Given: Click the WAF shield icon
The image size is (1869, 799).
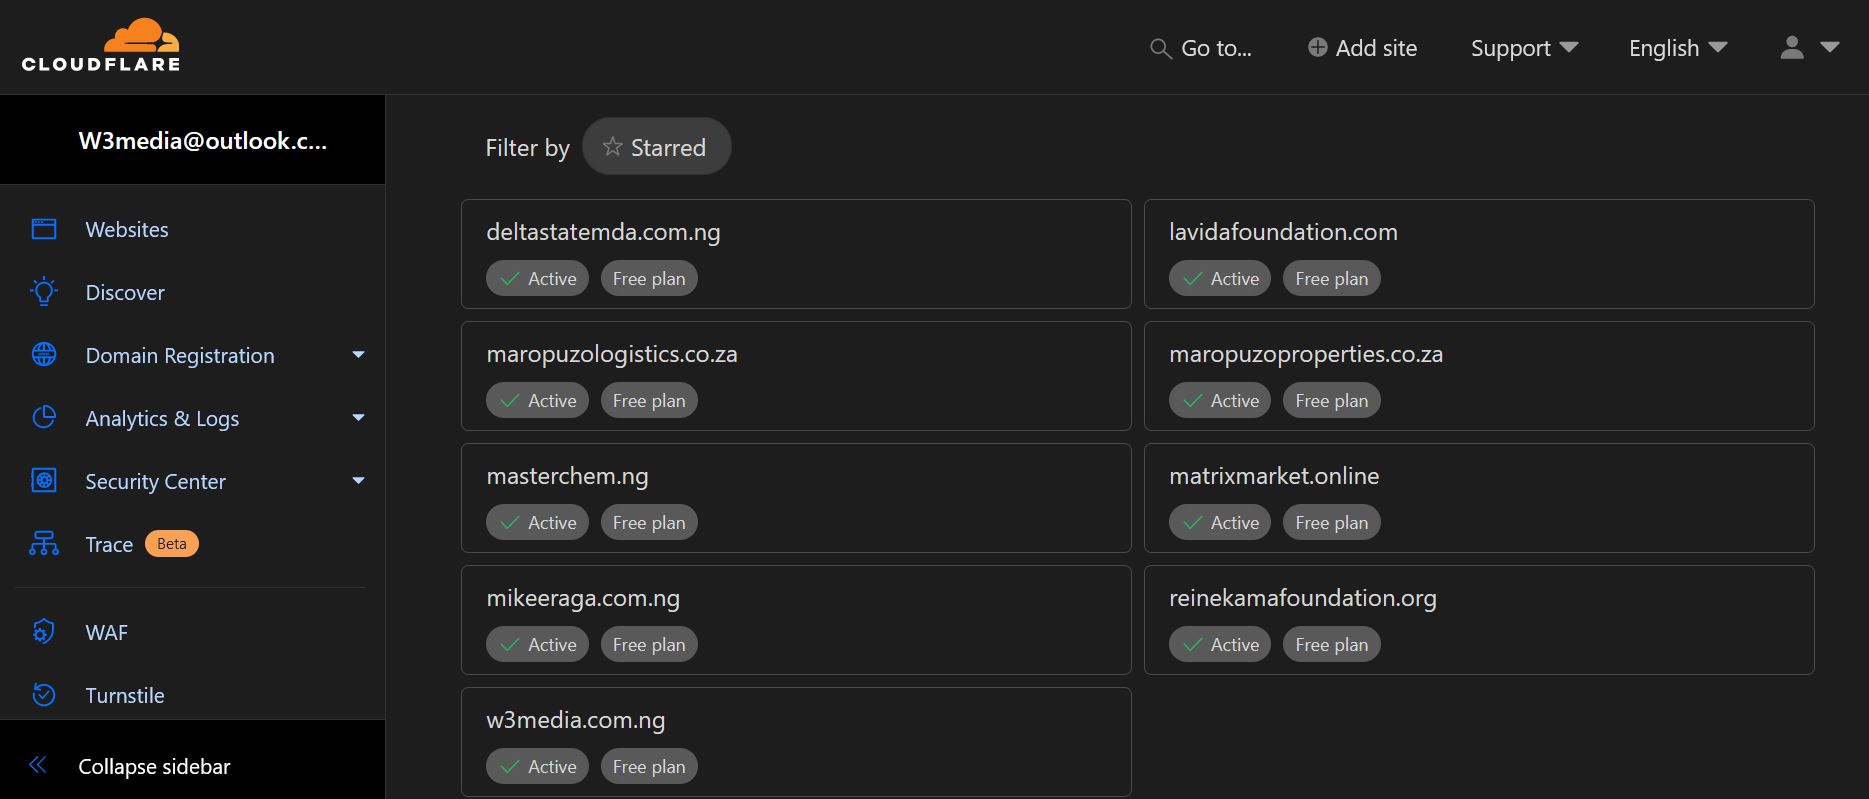Looking at the screenshot, I should click(44, 632).
